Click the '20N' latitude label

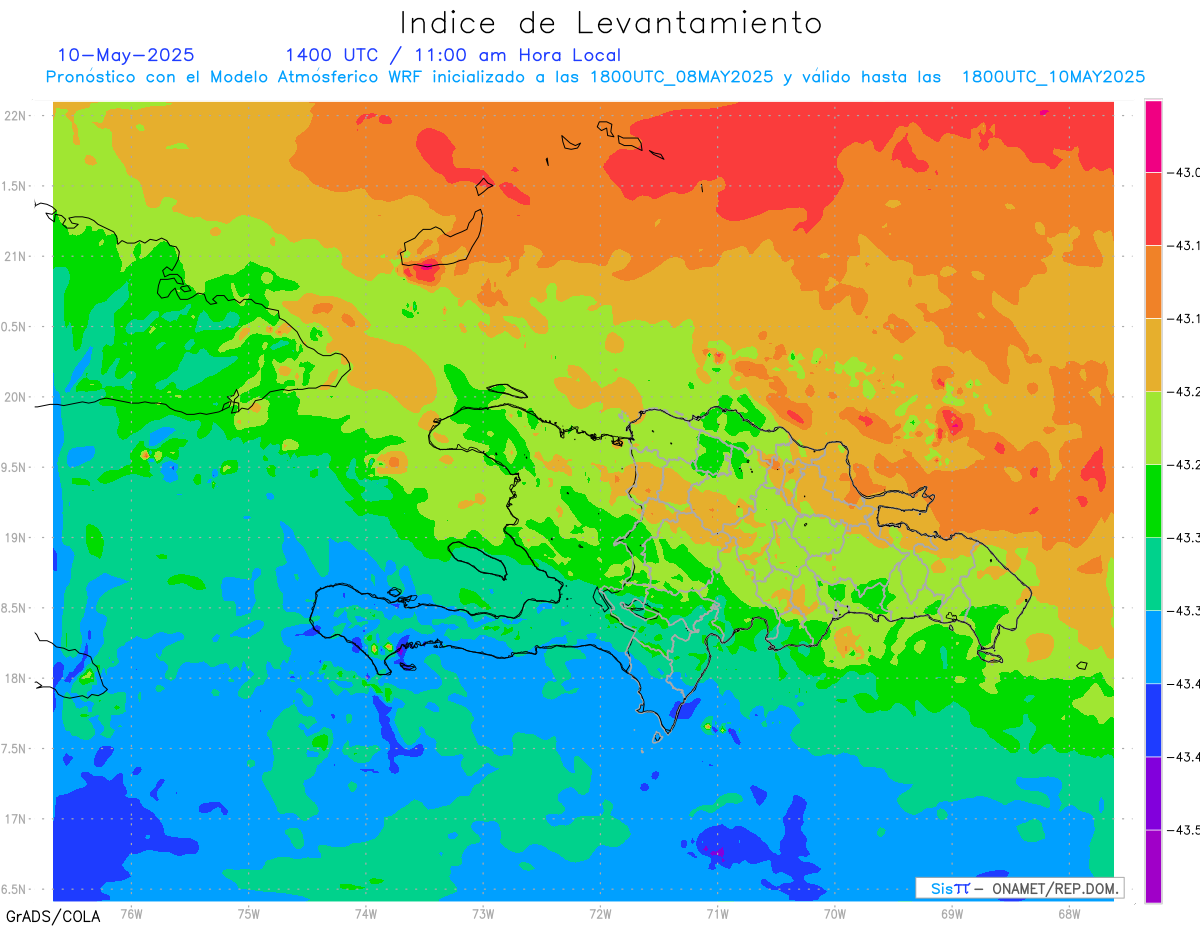click(x=15, y=397)
